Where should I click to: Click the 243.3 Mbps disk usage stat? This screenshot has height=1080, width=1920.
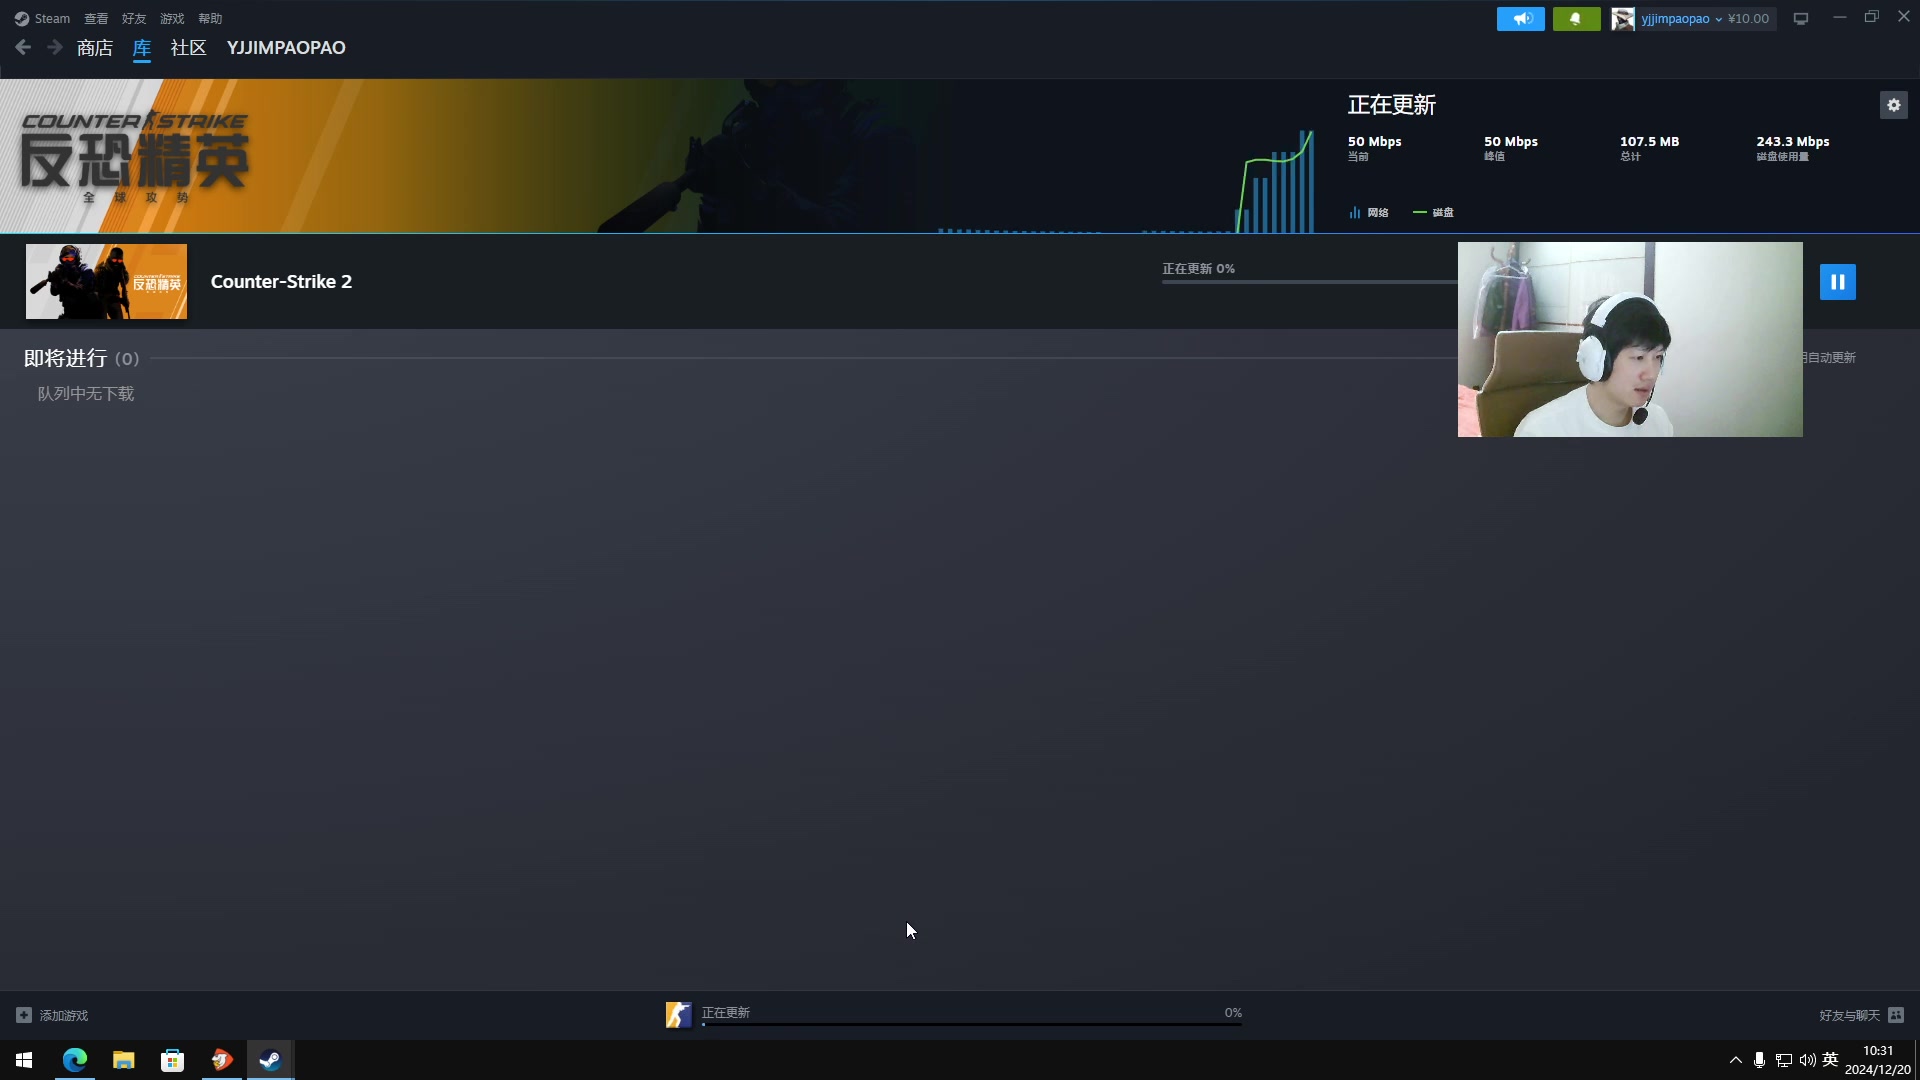1792,148
